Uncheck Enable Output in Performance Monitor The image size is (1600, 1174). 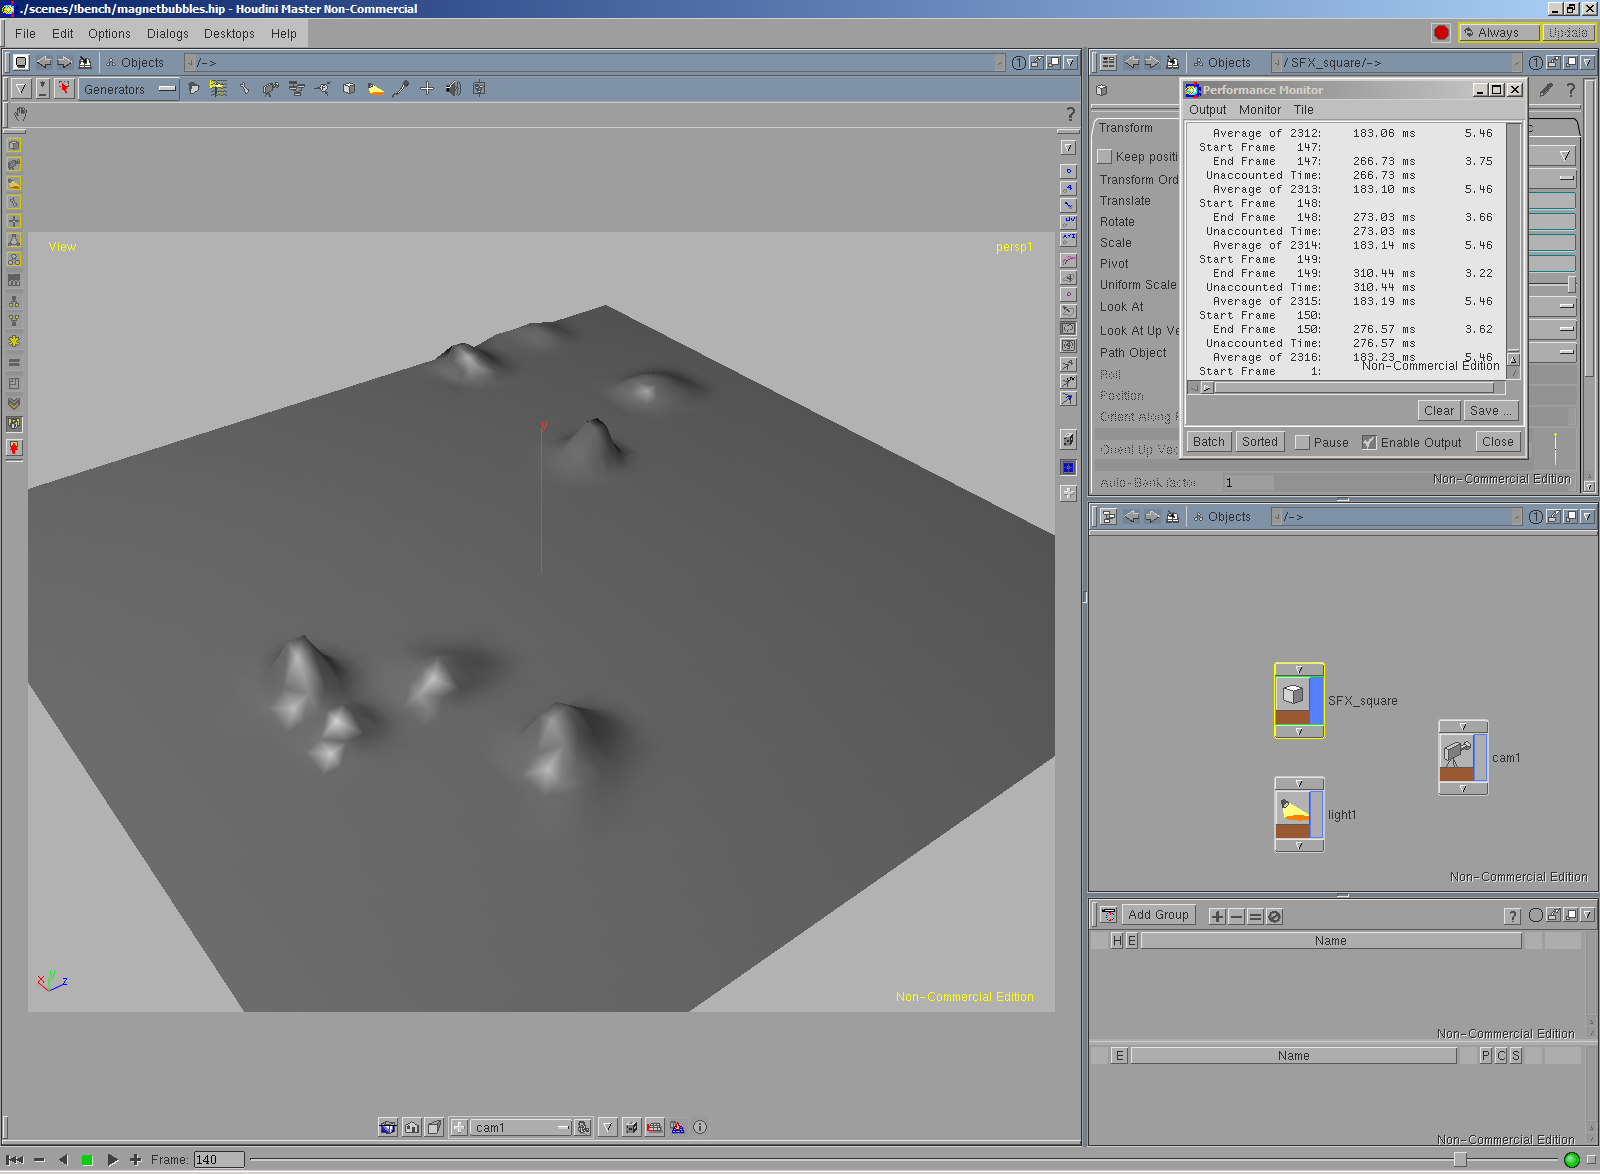click(1369, 442)
